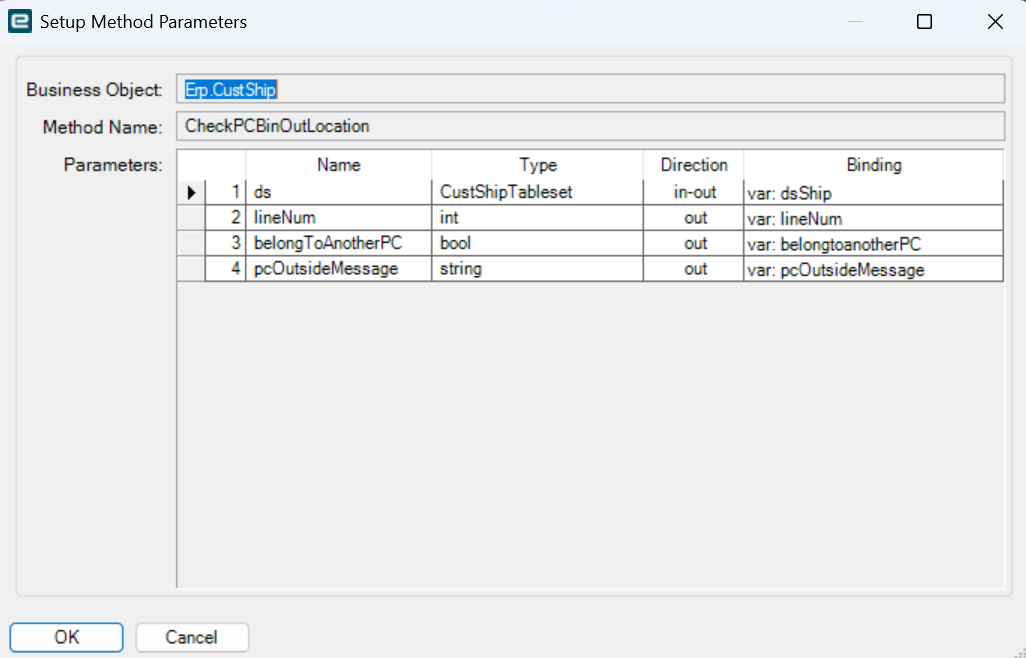
Task: Click the 'bool' type cell
Action: 537,243
